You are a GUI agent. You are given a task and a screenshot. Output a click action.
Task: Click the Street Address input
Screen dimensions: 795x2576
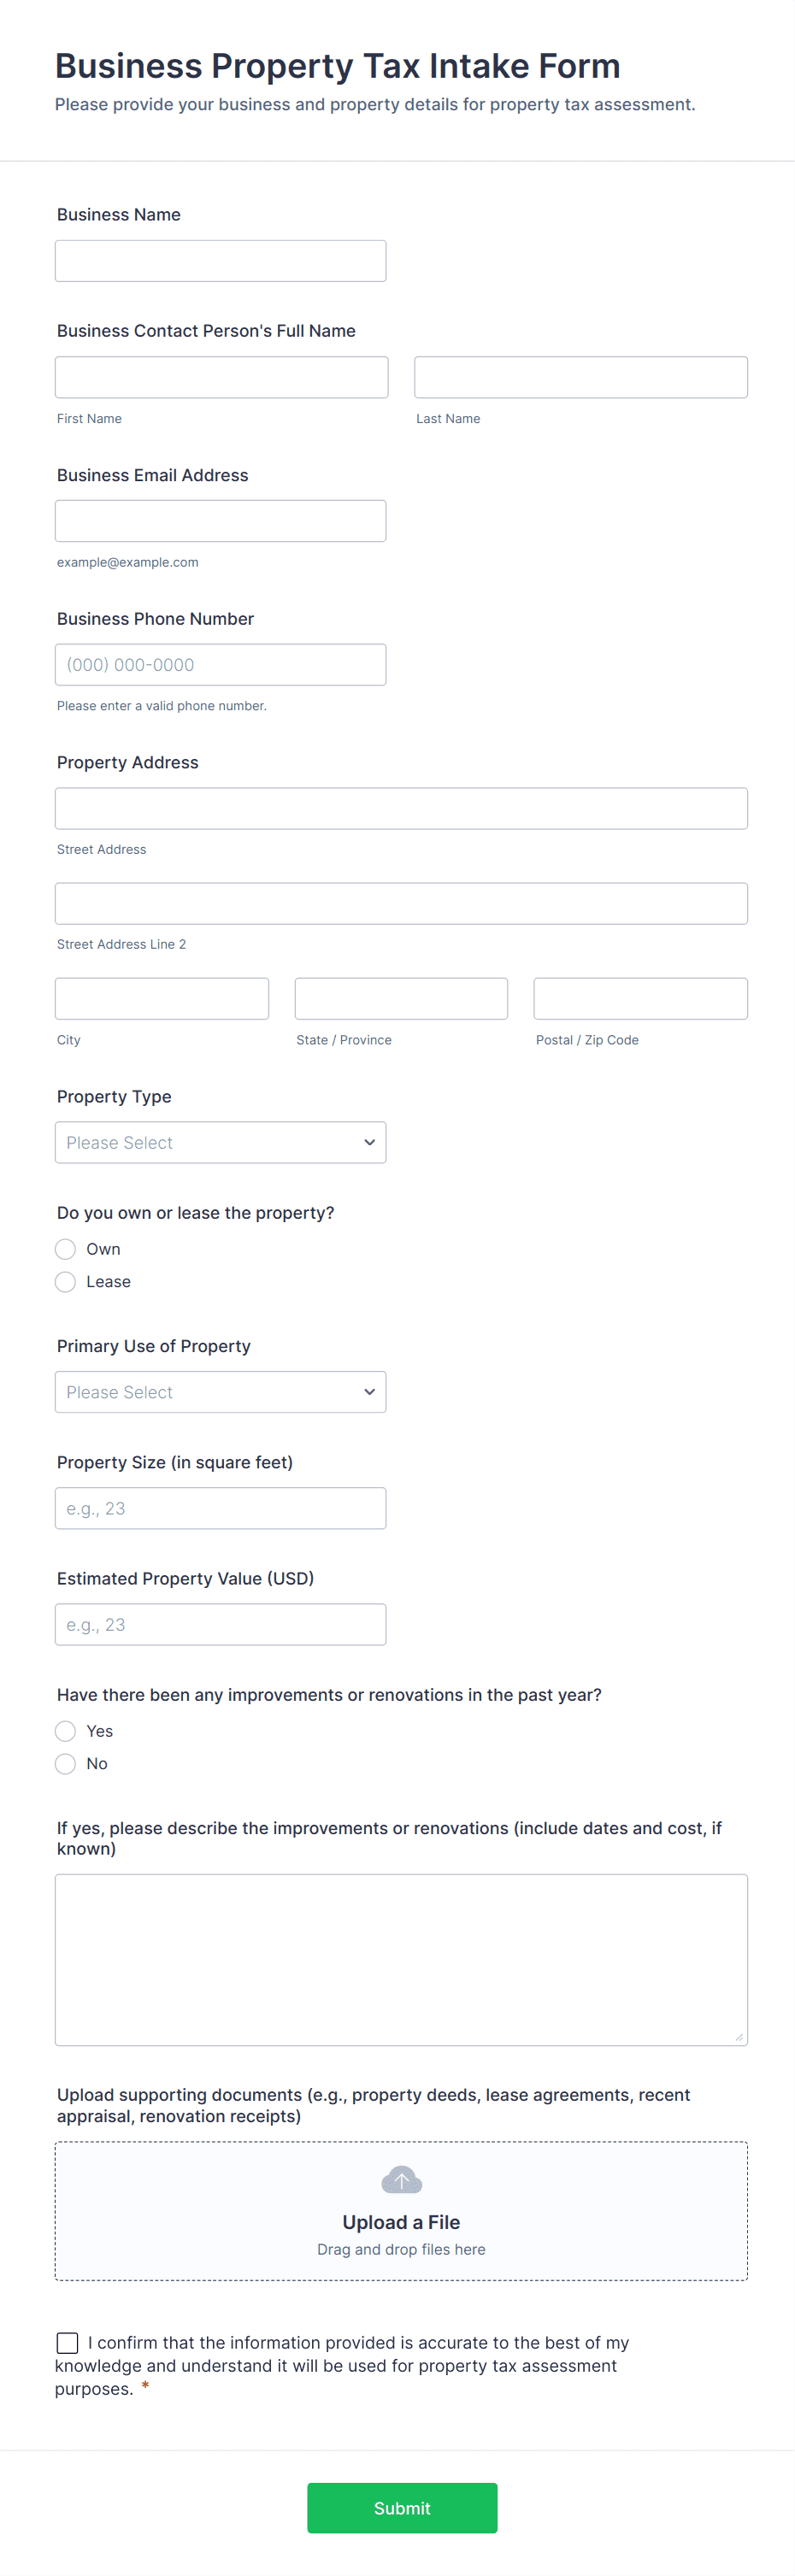401,809
